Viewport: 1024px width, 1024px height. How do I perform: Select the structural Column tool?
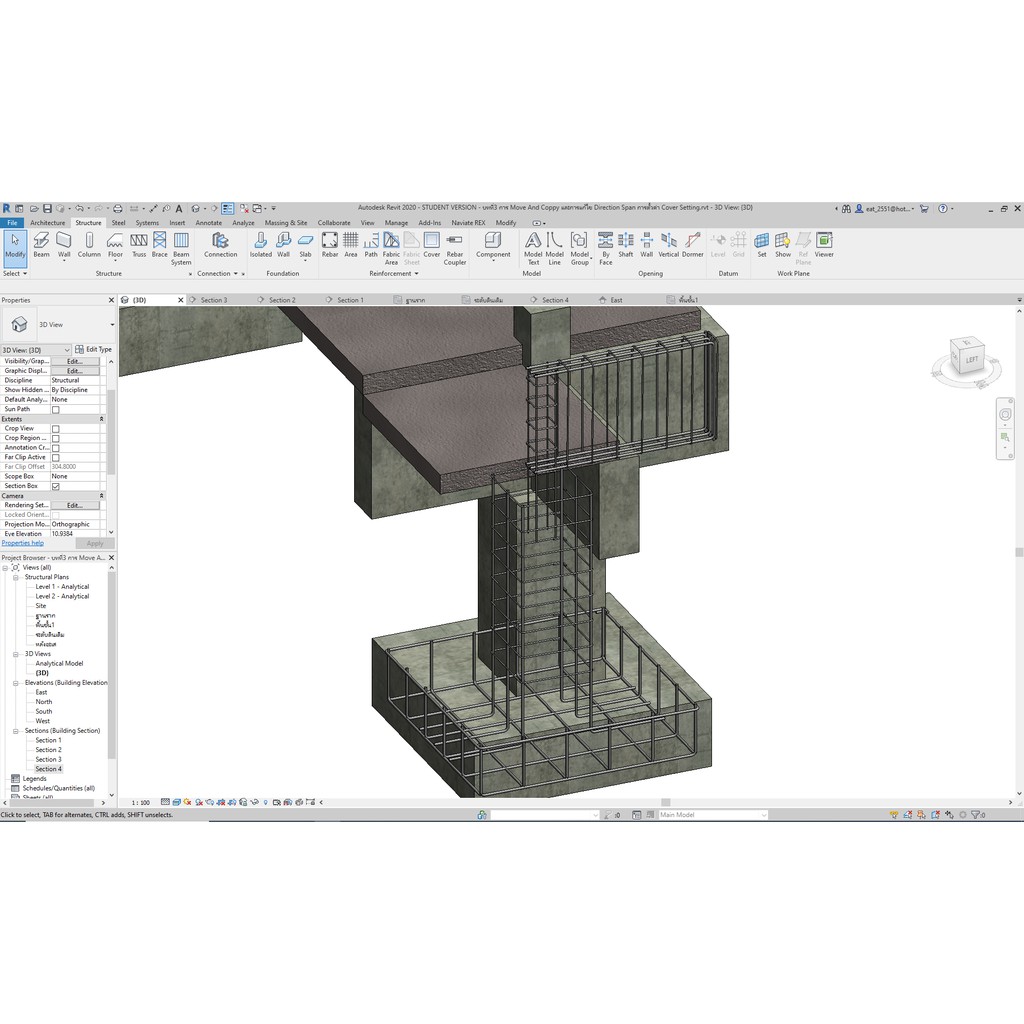(89, 246)
